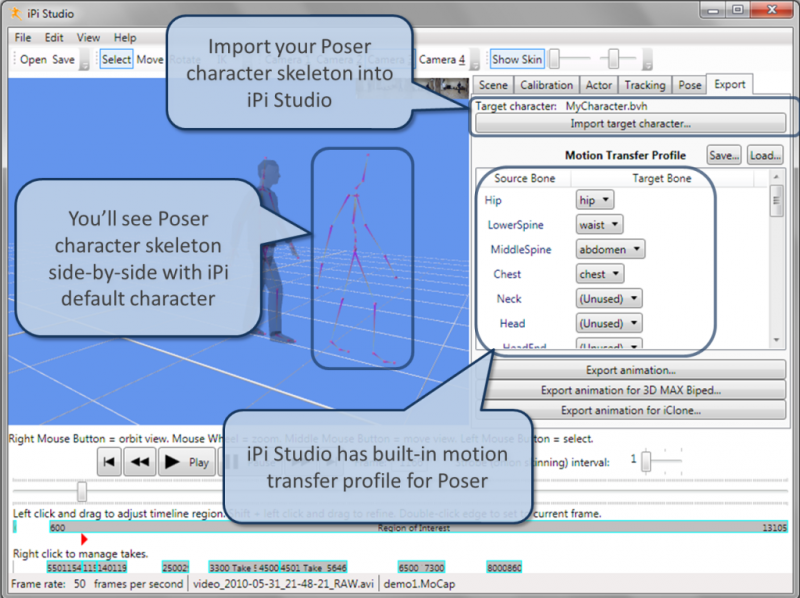Click the Export animation button

(x=631, y=370)
